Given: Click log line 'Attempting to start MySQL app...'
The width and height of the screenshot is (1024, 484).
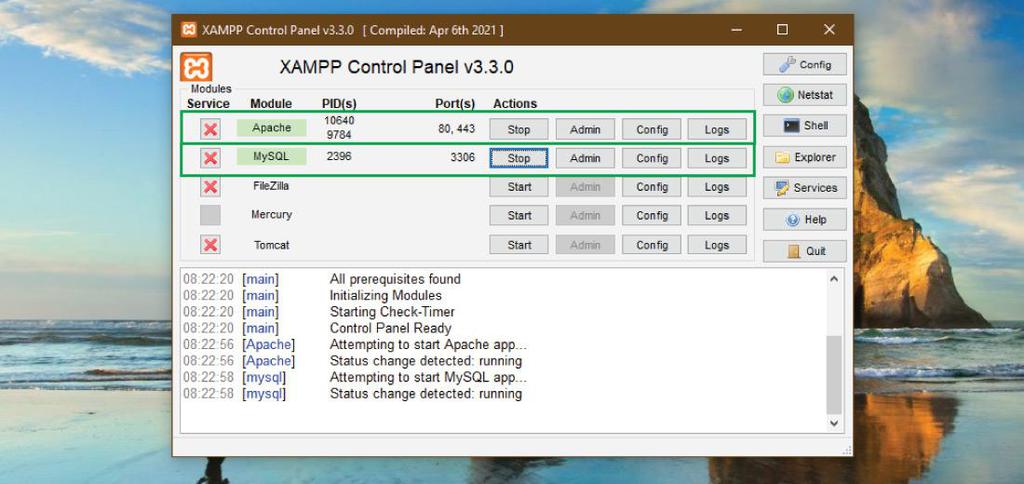Looking at the screenshot, I should [428, 378].
